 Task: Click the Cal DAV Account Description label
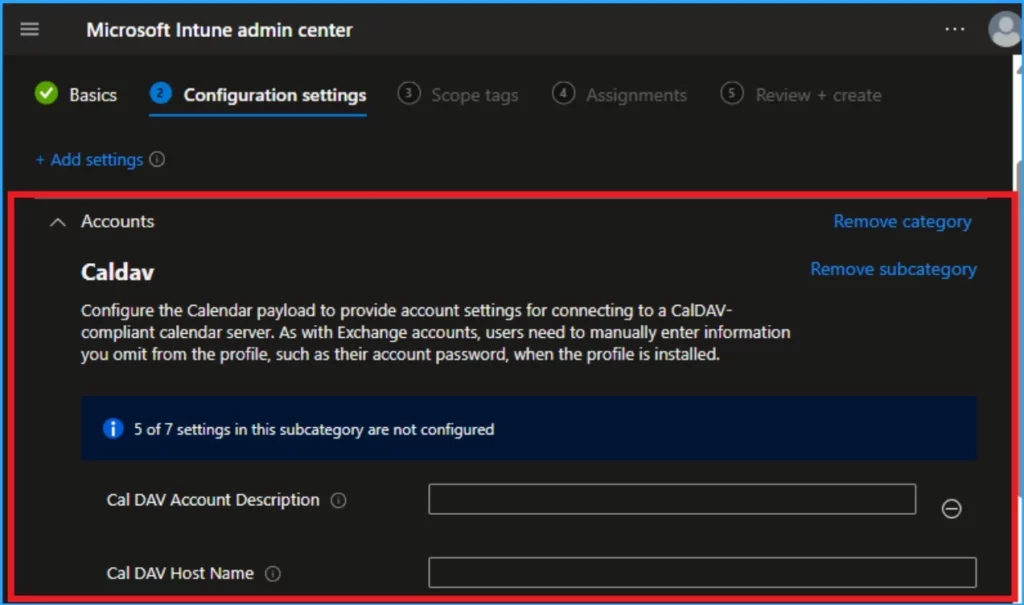tap(213, 500)
